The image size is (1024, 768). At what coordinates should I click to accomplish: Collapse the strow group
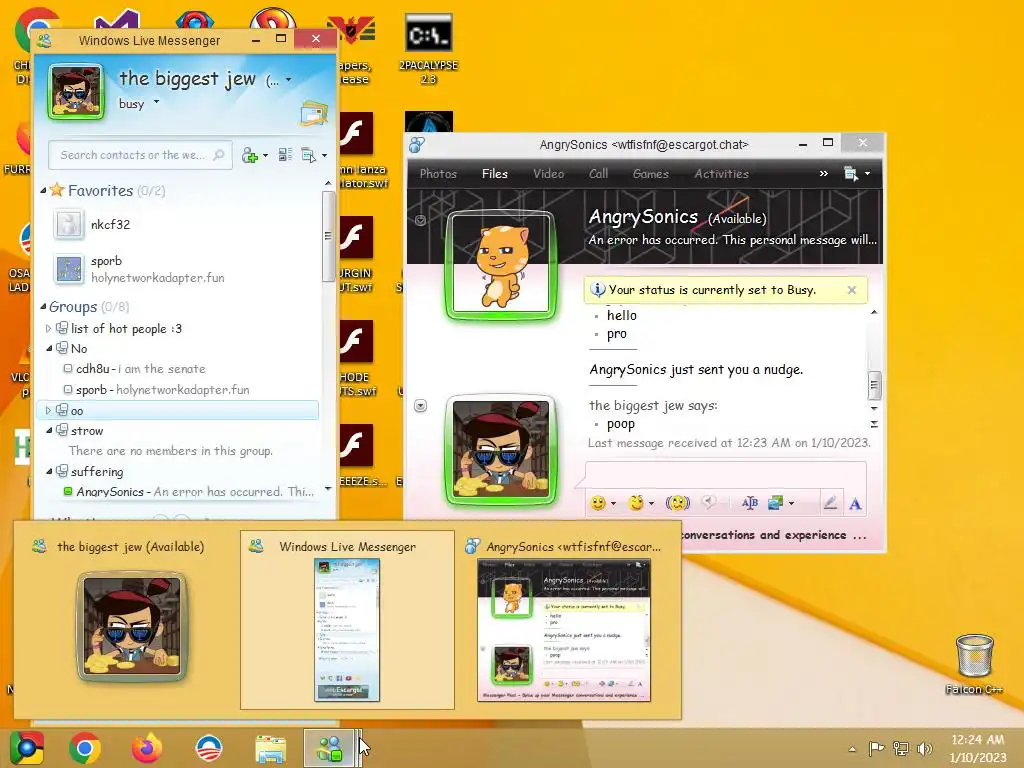click(x=49, y=431)
